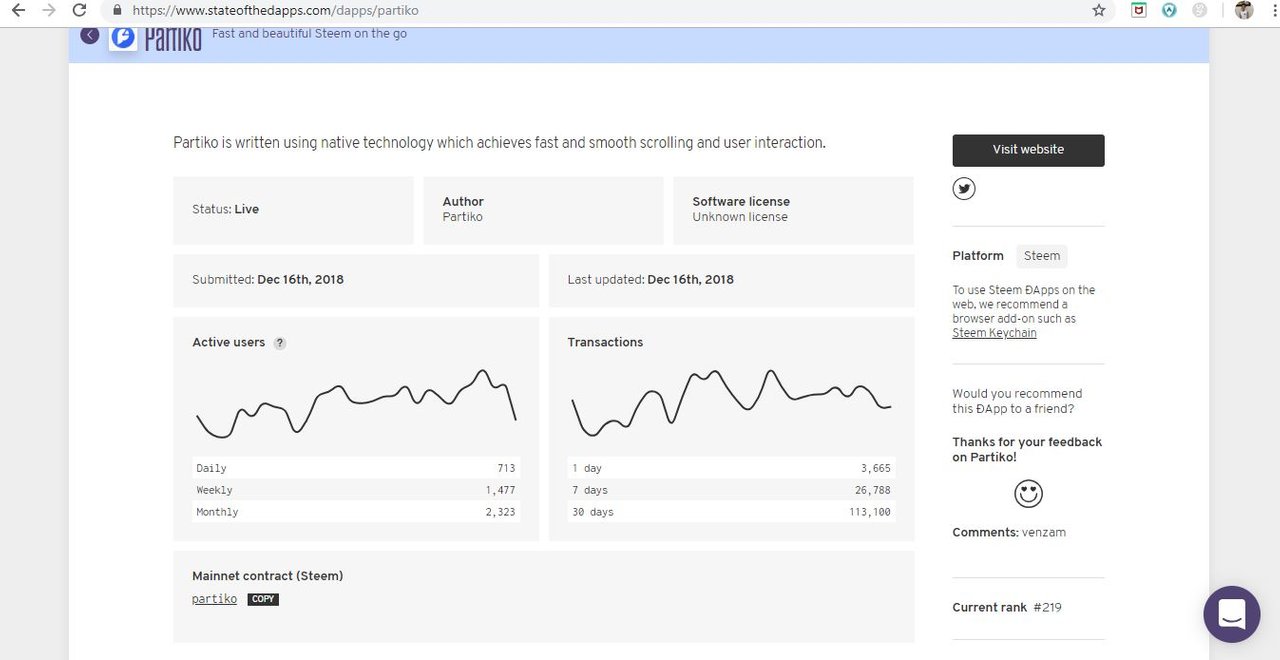Image resolution: width=1280 pixels, height=660 pixels.
Task: Click the Last updated: Dec 16th, 2018 text
Action: [x=650, y=280]
